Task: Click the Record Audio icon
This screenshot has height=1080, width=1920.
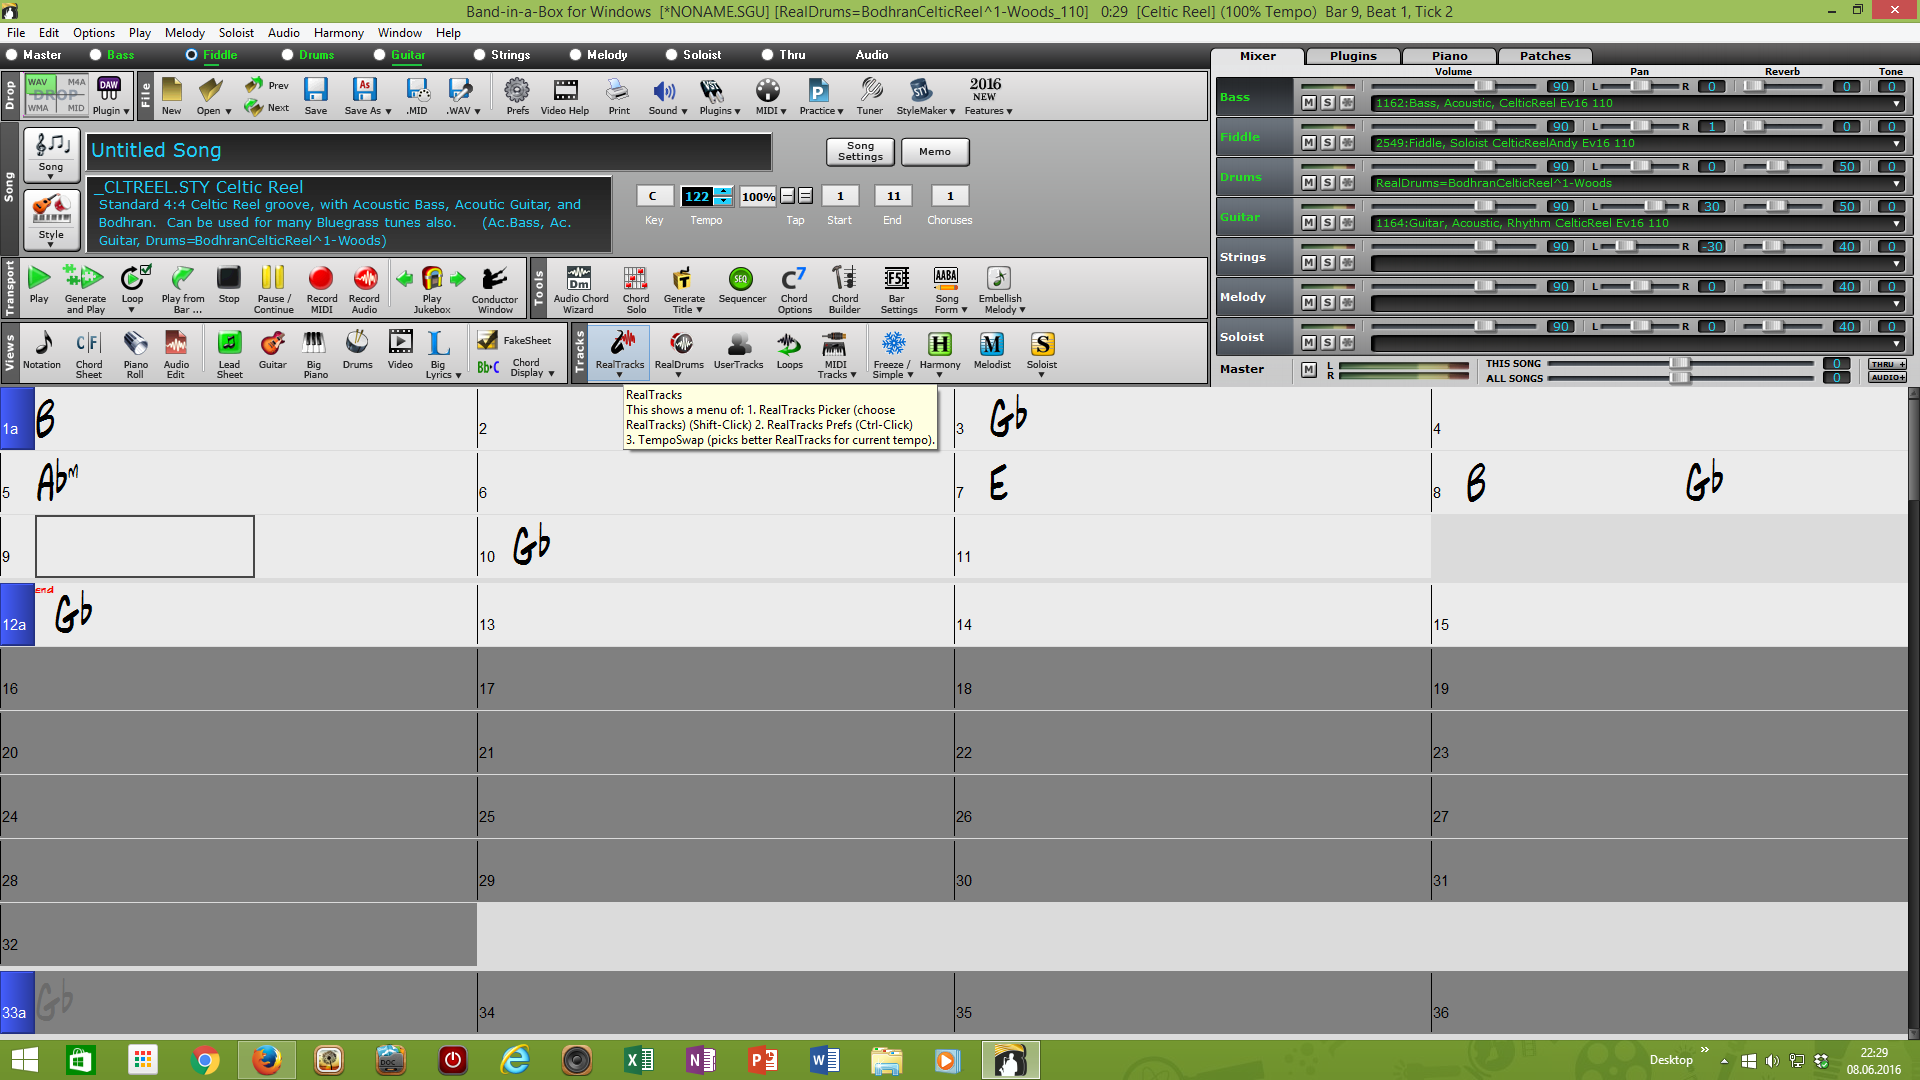Action: pyautogui.click(x=364, y=288)
